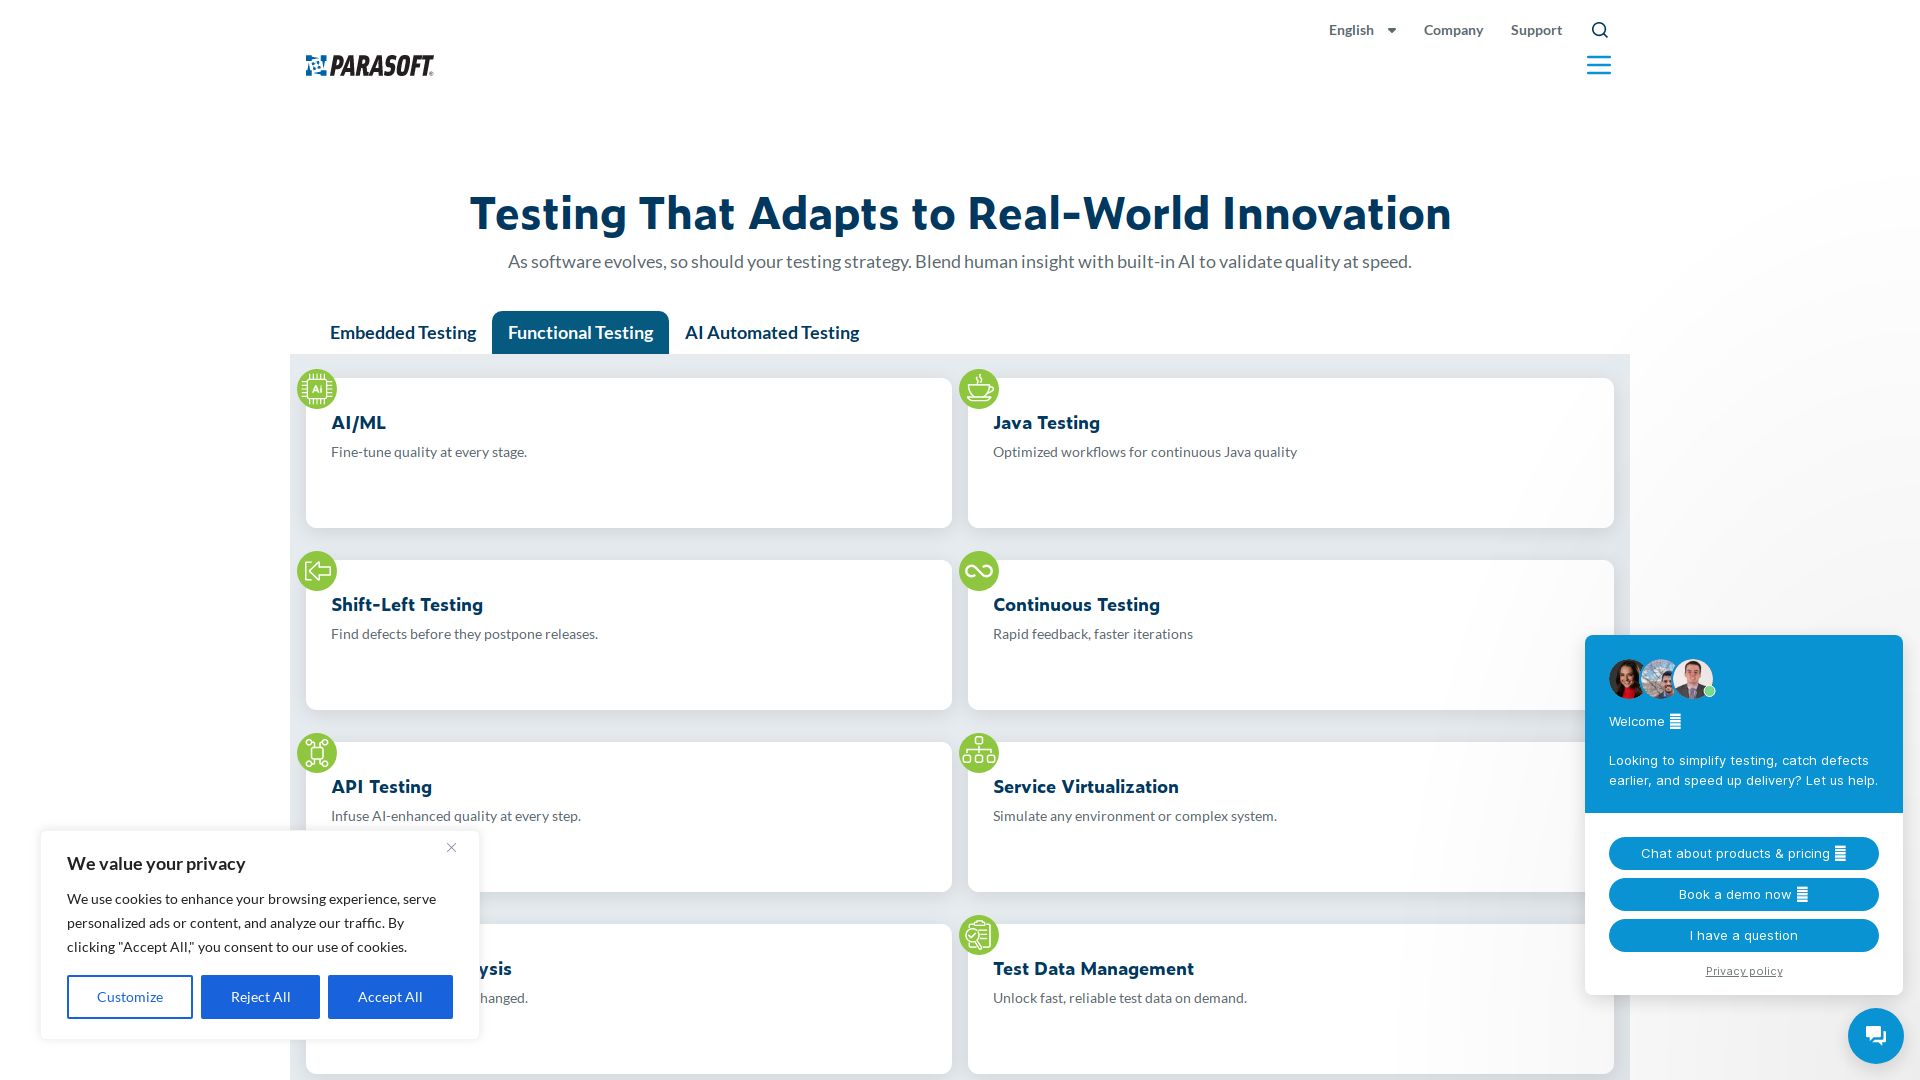Click the Test Data Management clipboard icon
The image size is (1920, 1080).
[x=979, y=935]
